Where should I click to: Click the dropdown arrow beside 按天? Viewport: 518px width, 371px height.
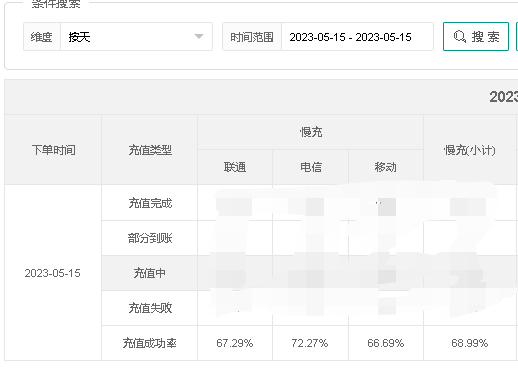click(x=199, y=37)
